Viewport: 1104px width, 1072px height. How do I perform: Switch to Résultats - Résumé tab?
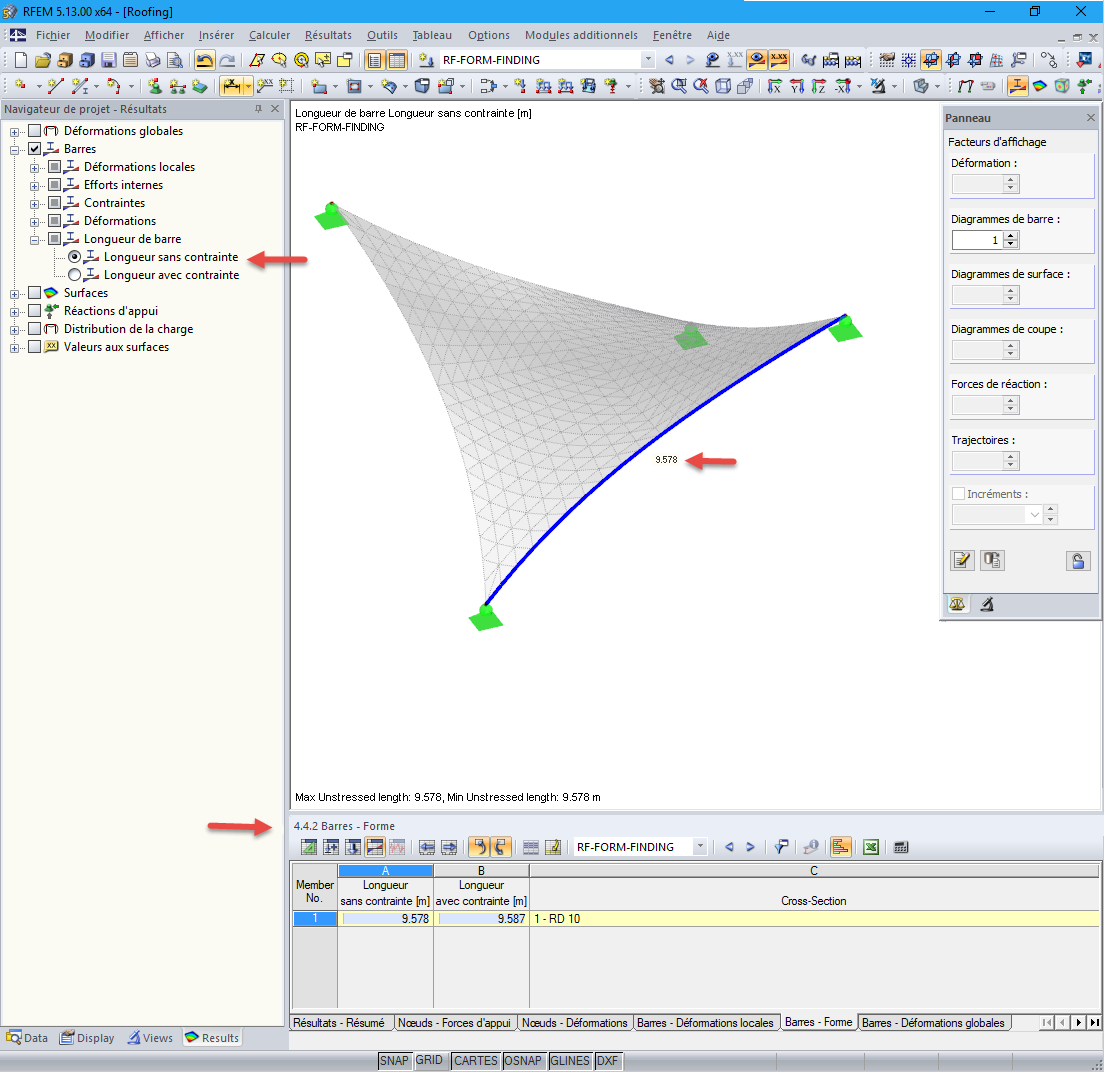point(339,1023)
